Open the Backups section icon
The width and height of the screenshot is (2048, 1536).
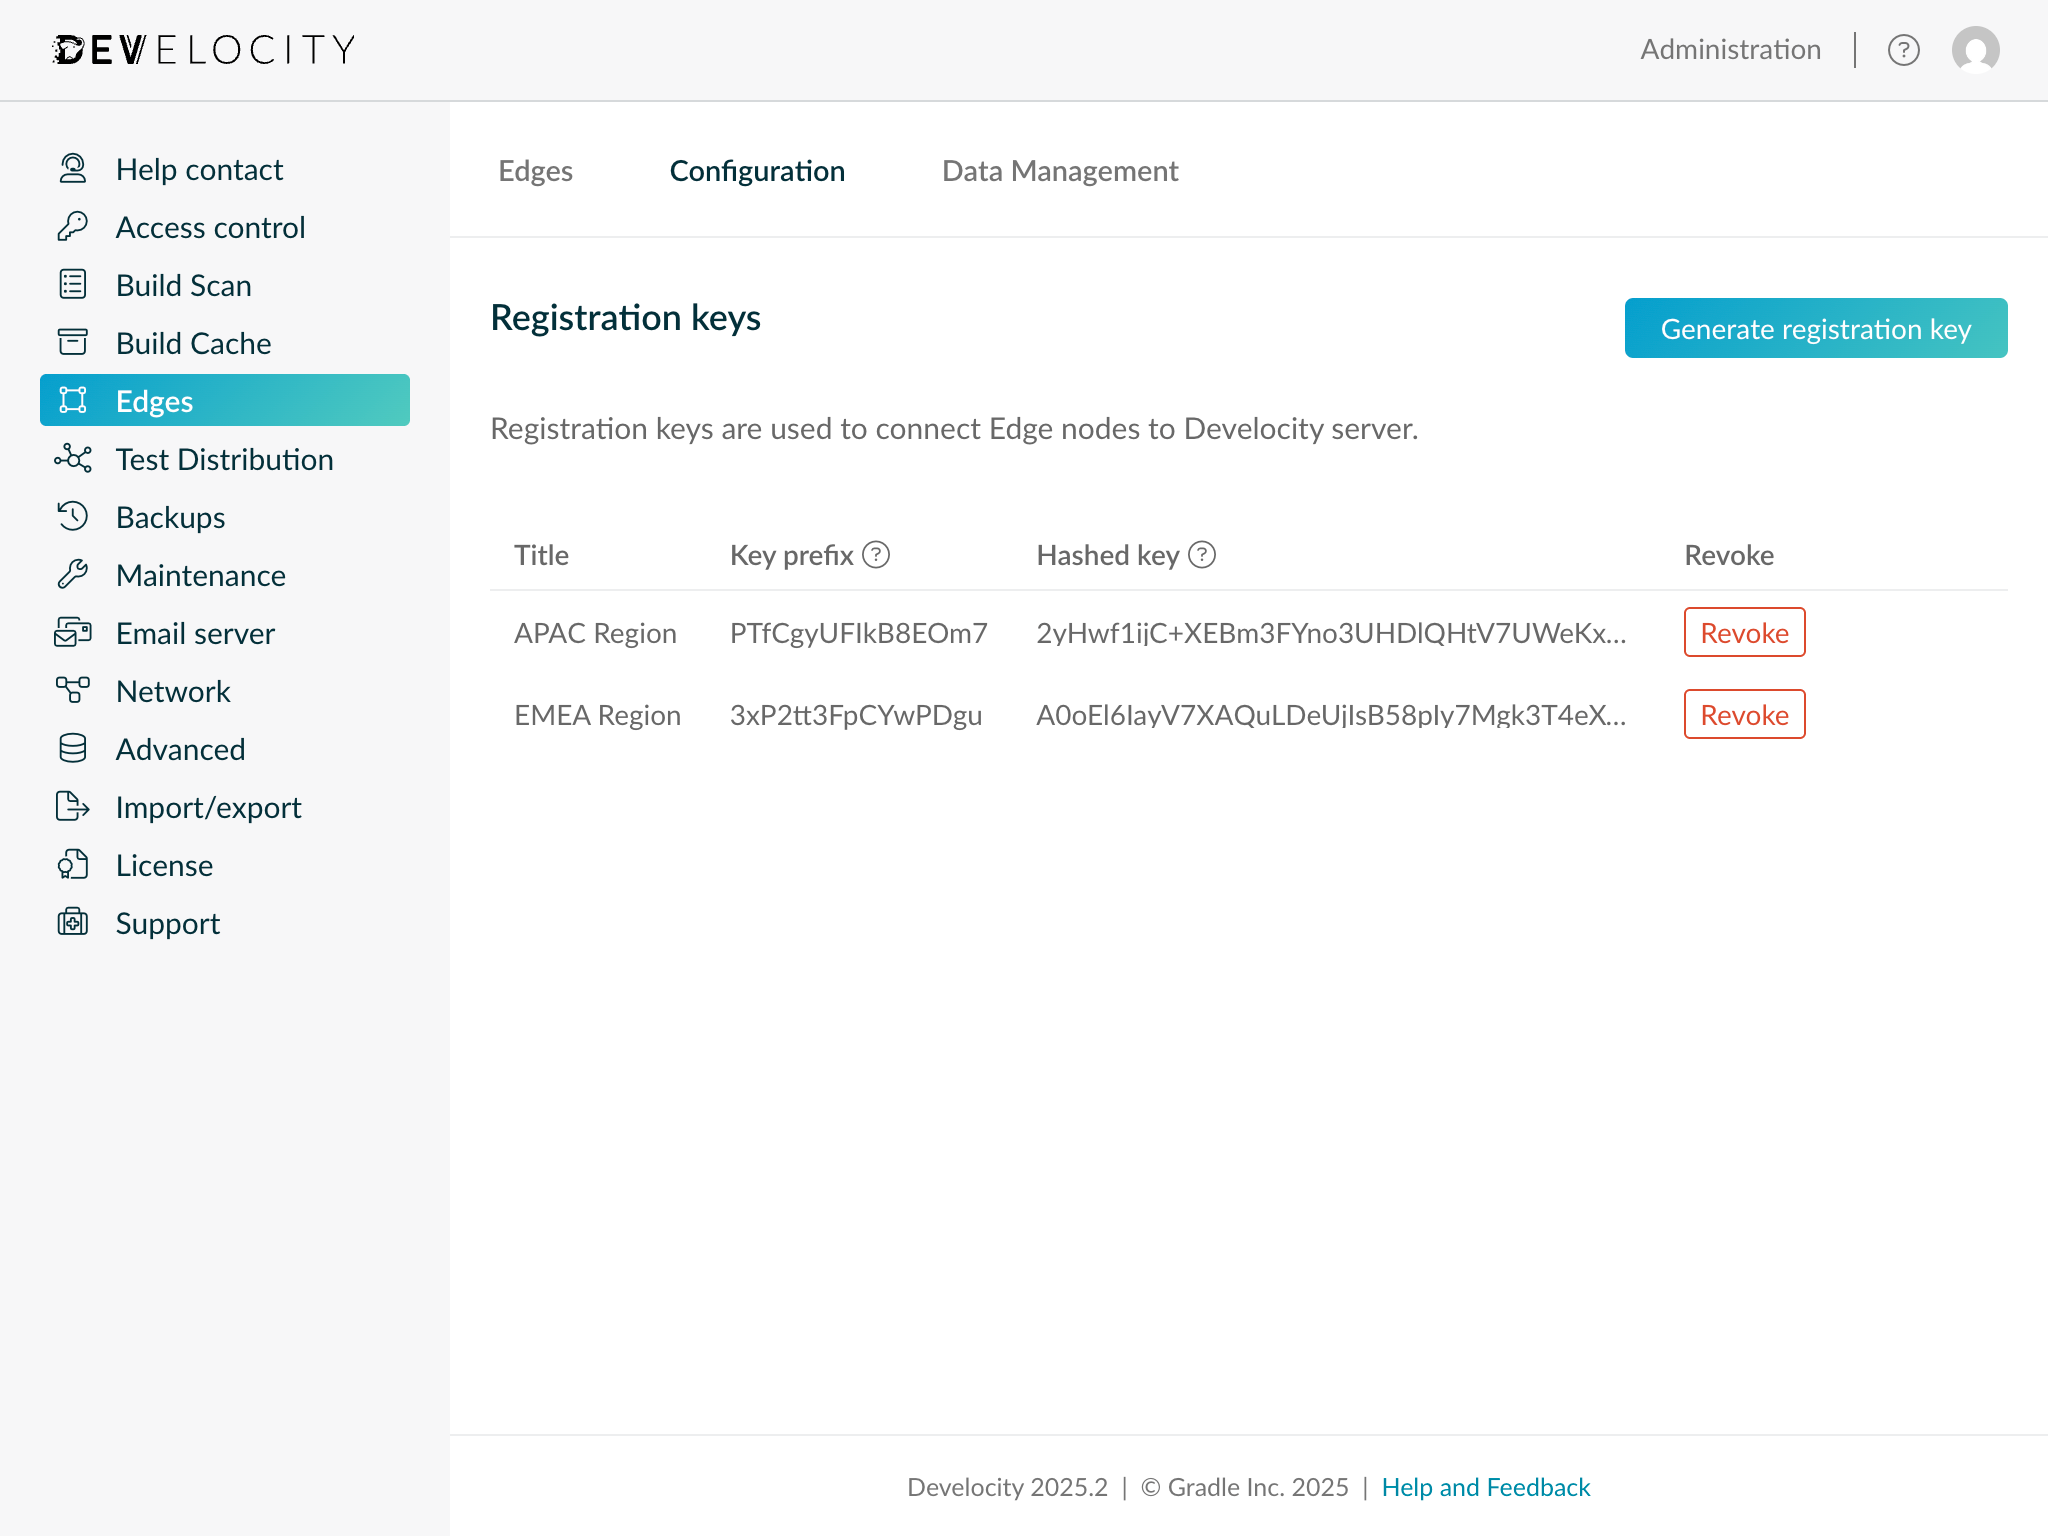pyautogui.click(x=71, y=517)
